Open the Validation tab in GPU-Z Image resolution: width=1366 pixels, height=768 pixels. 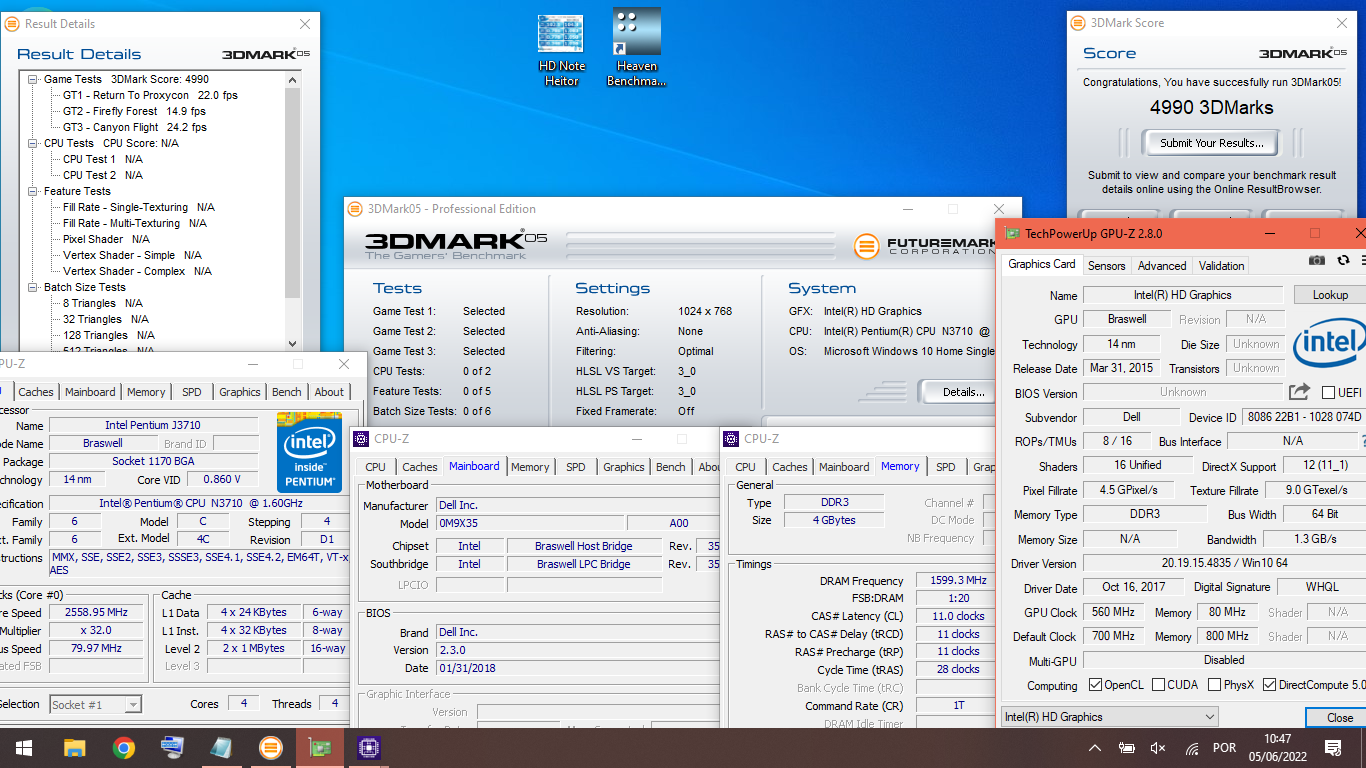coord(1222,266)
